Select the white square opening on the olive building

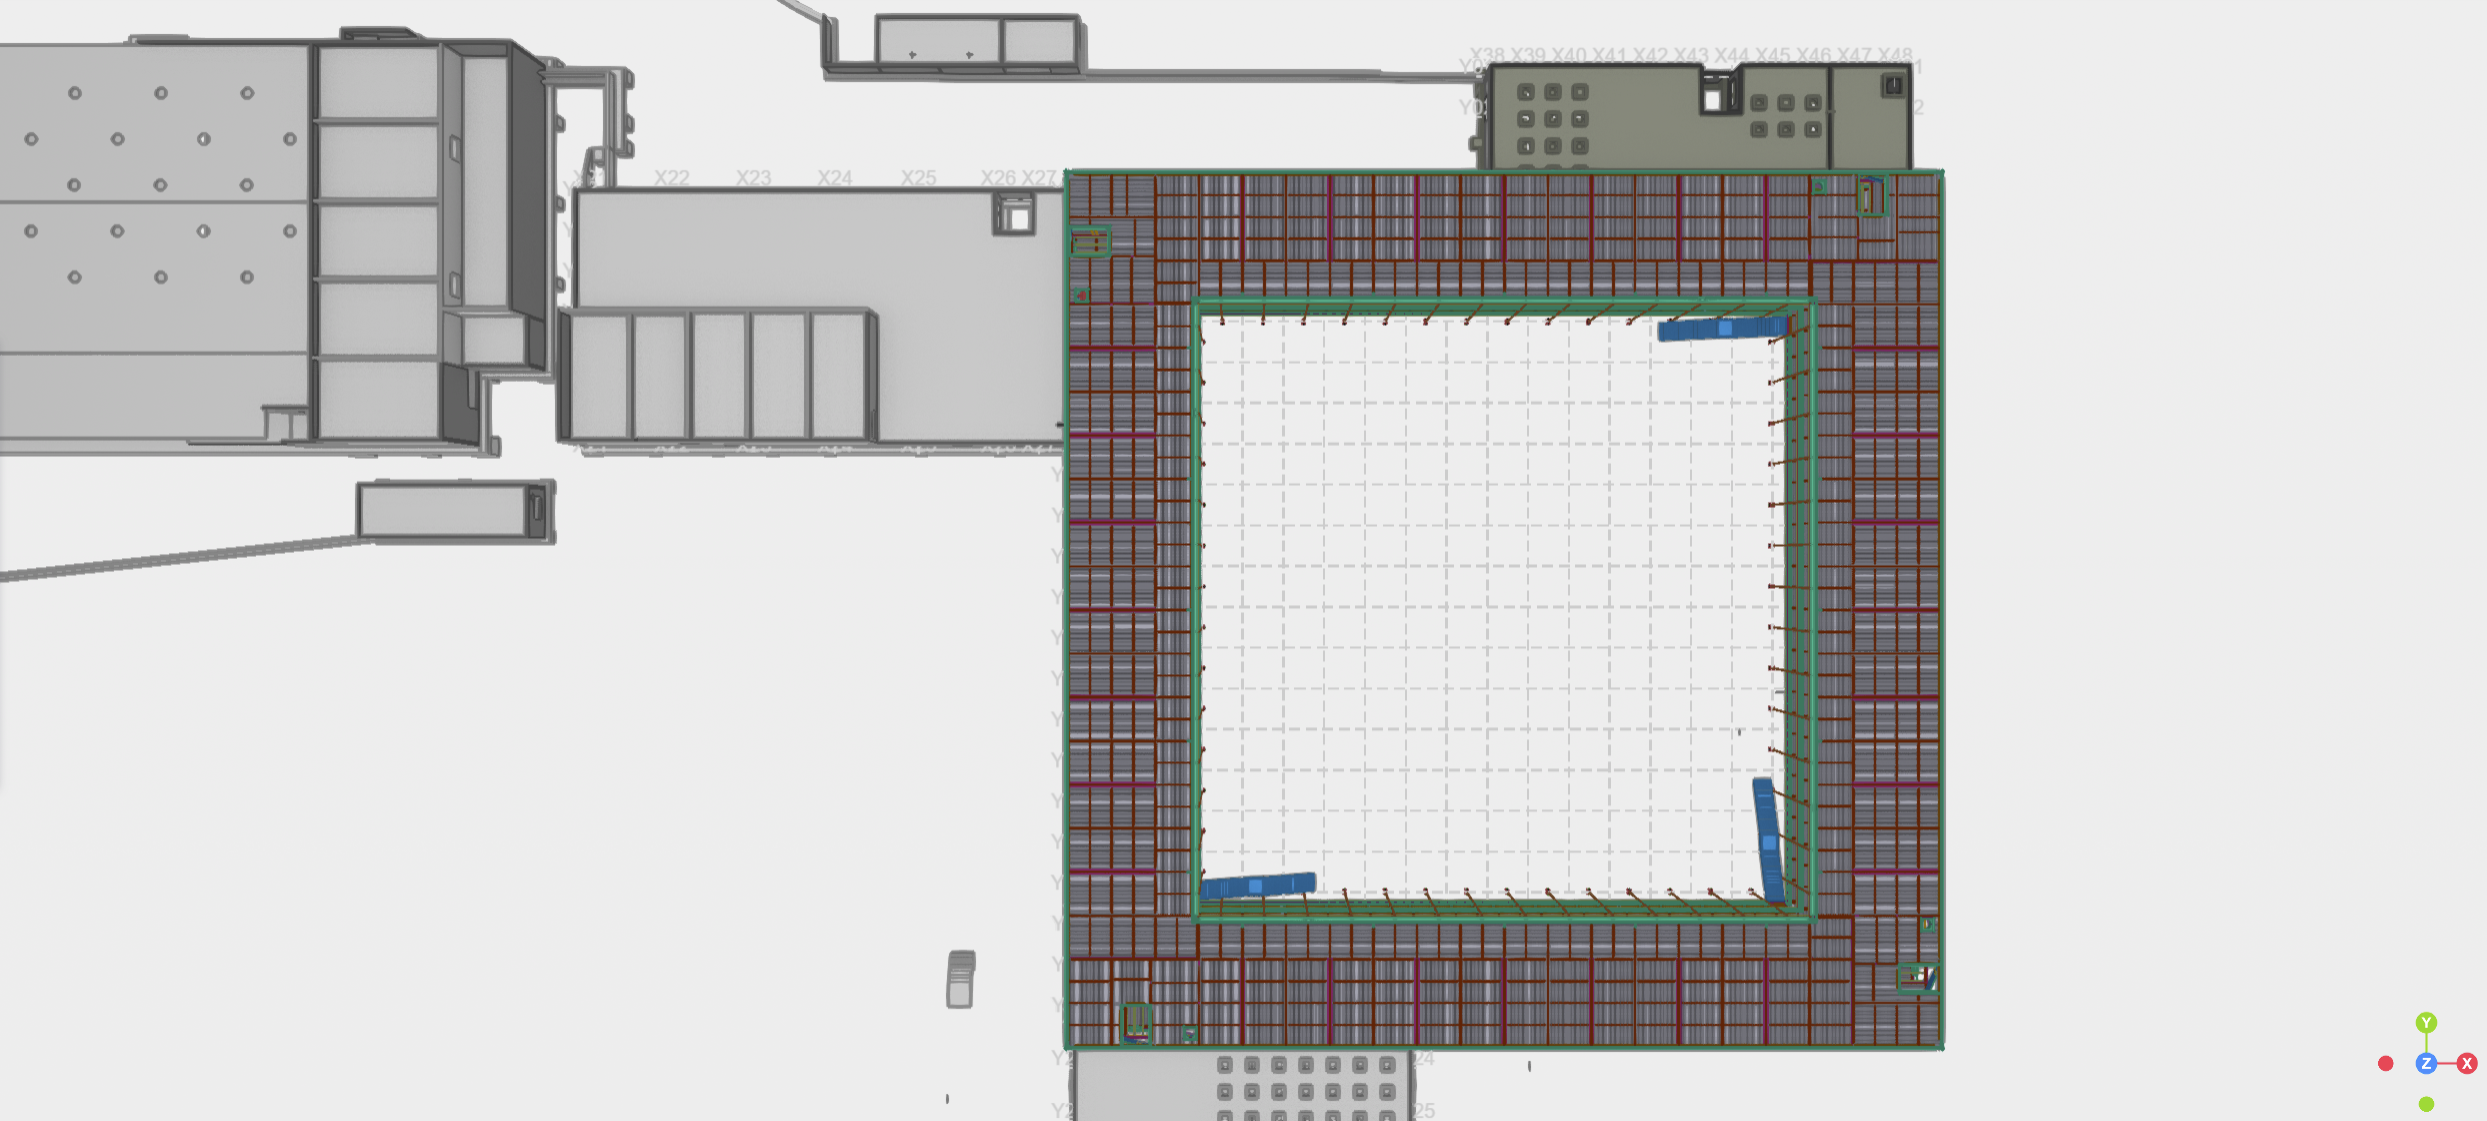click(1714, 99)
